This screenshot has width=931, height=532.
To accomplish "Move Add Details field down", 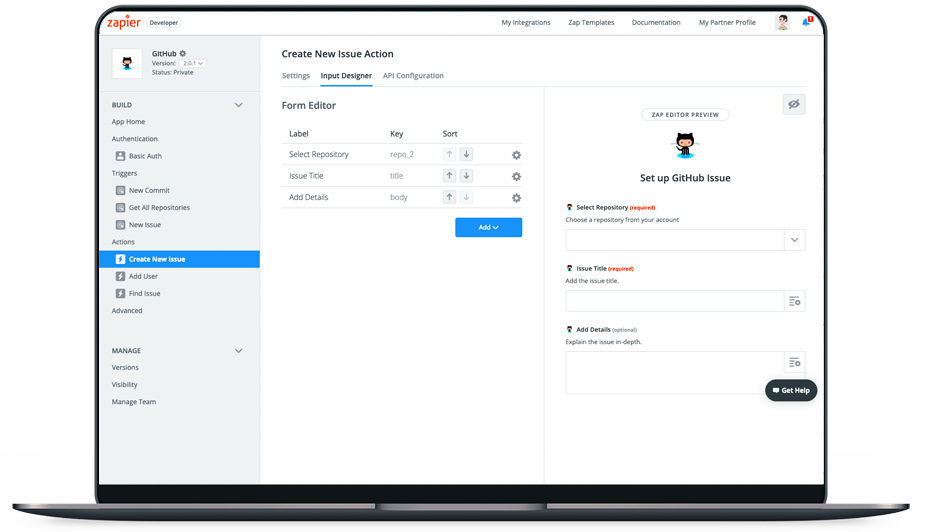I will [467, 197].
